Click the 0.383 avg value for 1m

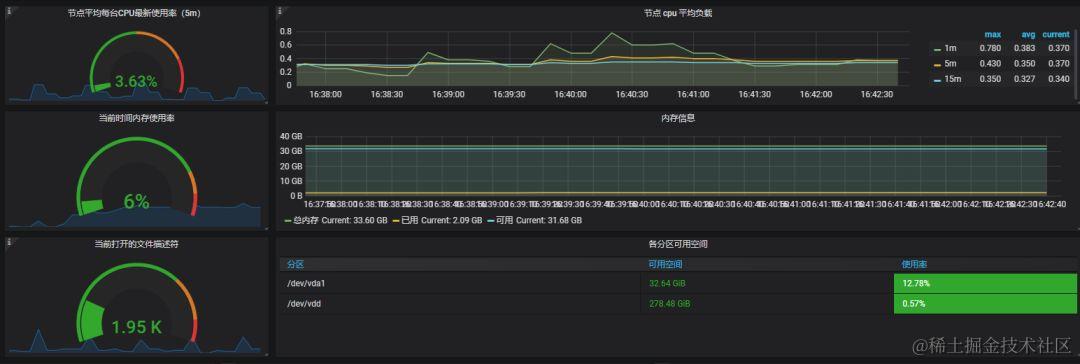(x=1024, y=48)
